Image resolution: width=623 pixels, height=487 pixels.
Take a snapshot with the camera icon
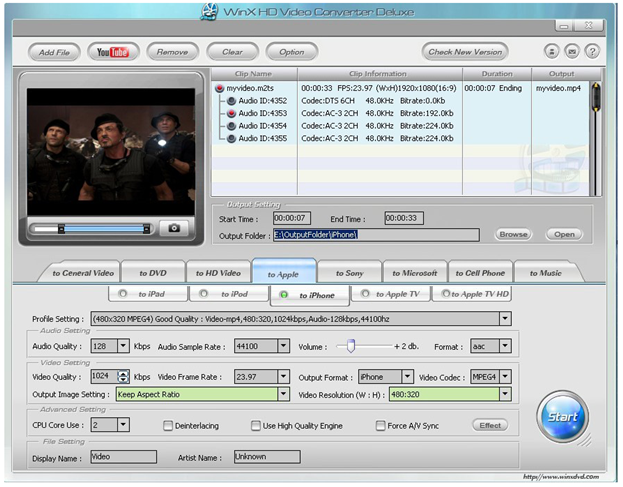coord(174,228)
